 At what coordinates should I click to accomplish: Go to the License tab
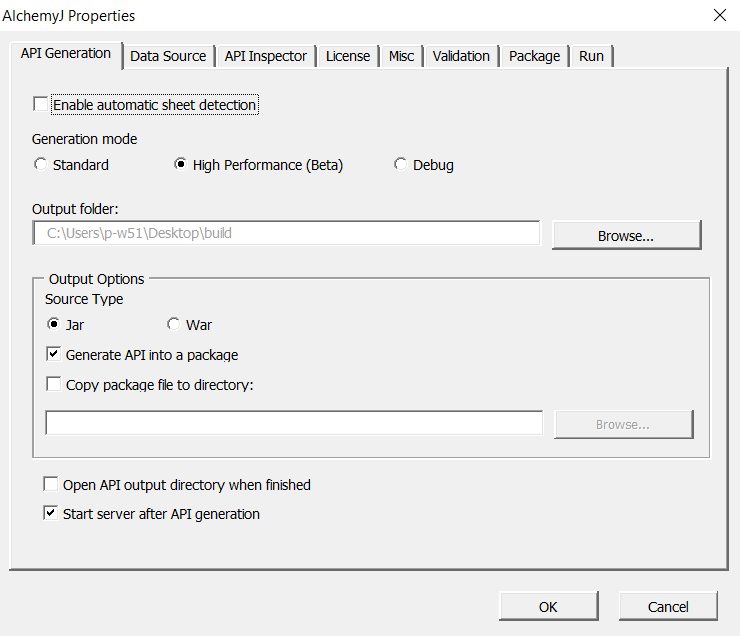point(348,56)
